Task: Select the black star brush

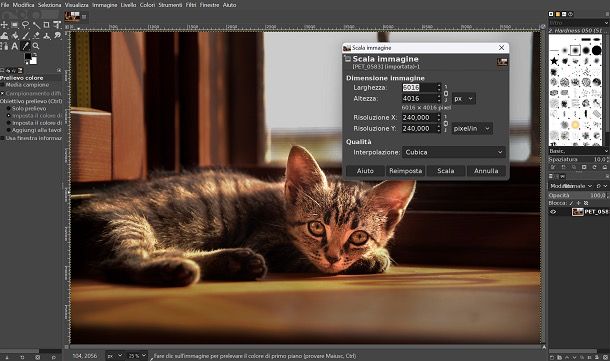Action: [554, 61]
